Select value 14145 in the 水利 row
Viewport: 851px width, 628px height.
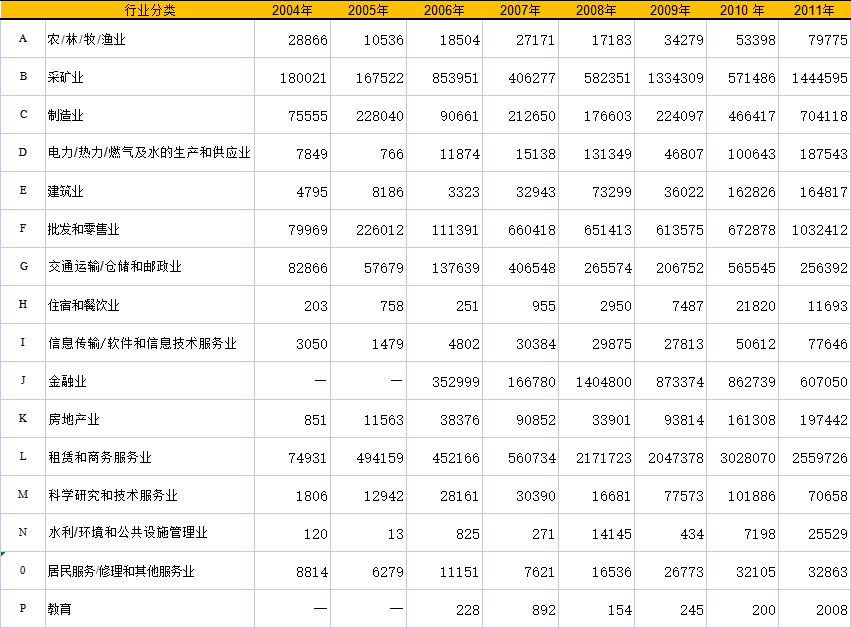tap(596, 532)
